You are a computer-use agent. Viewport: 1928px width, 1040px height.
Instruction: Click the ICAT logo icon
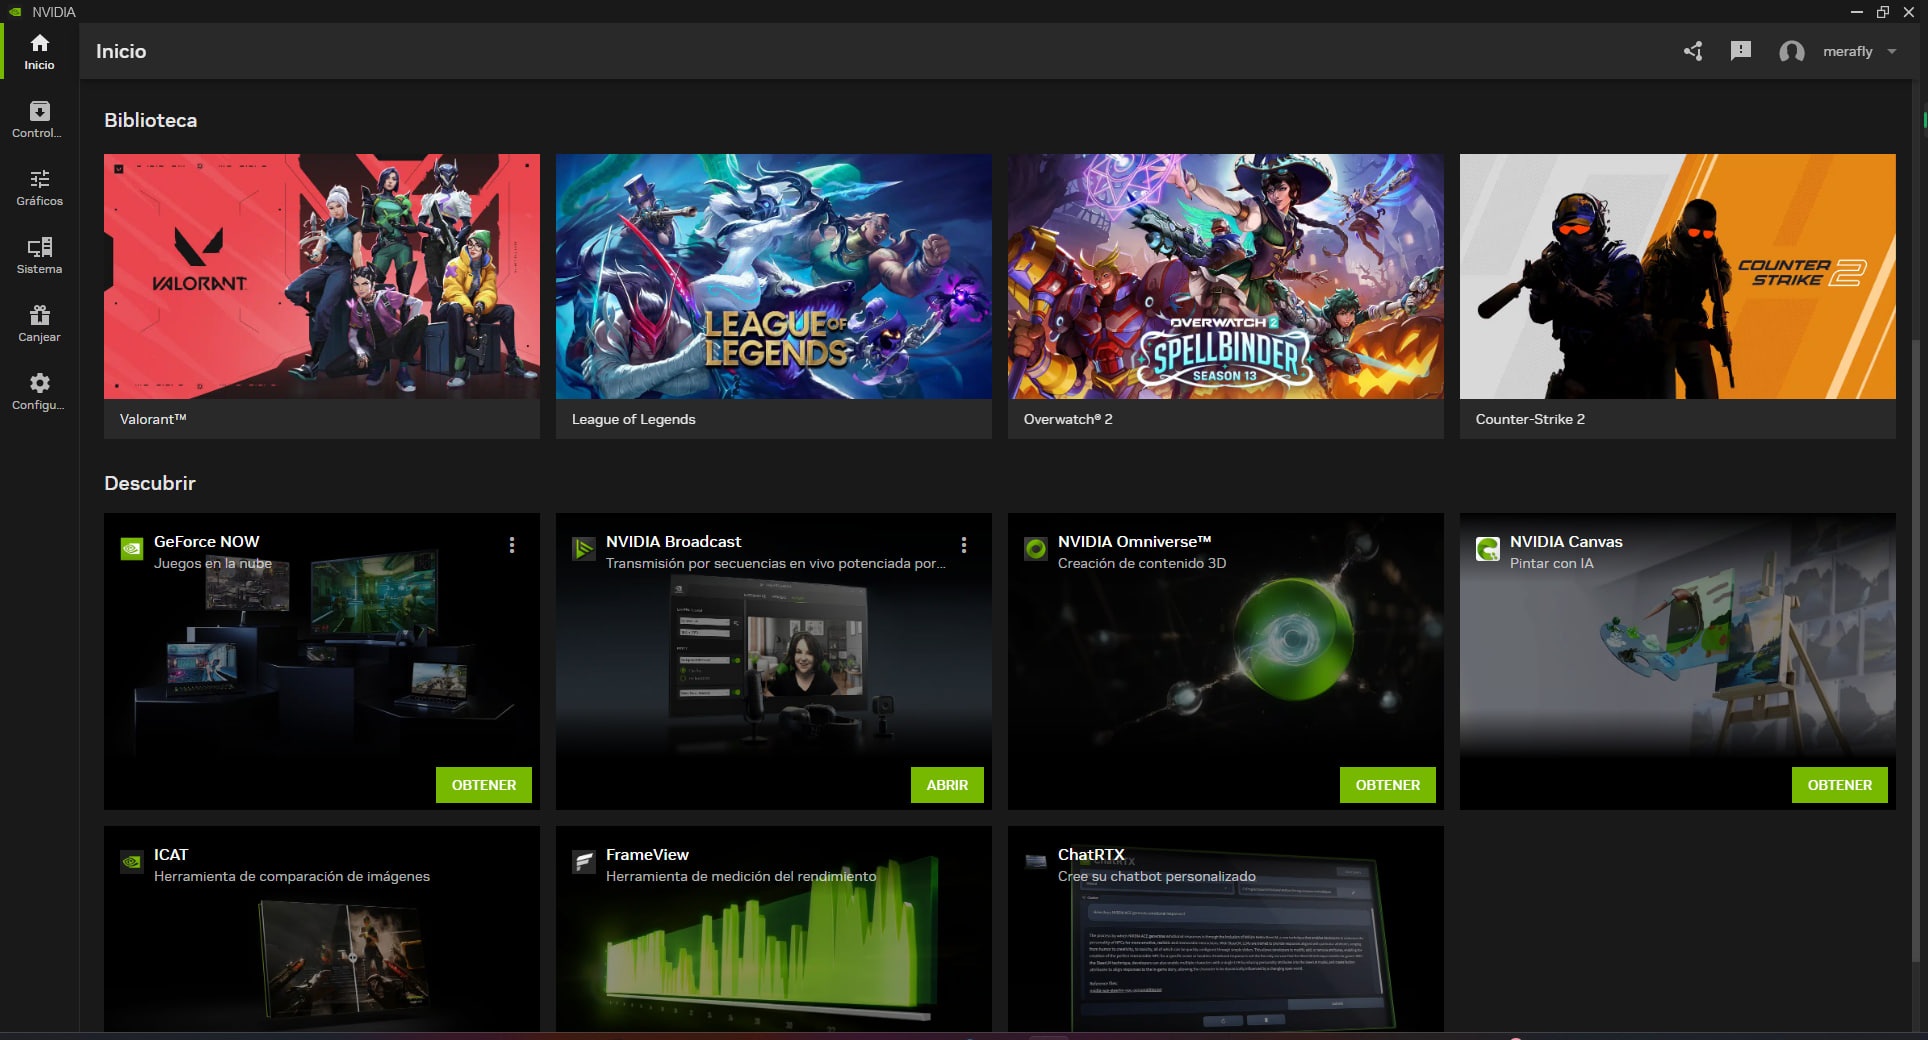coord(132,862)
